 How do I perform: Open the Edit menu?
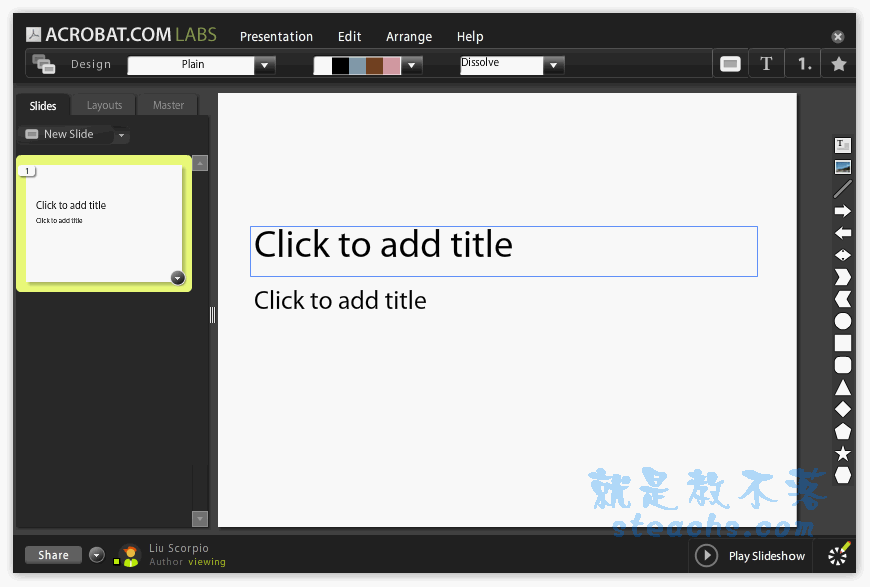(350, 37)
